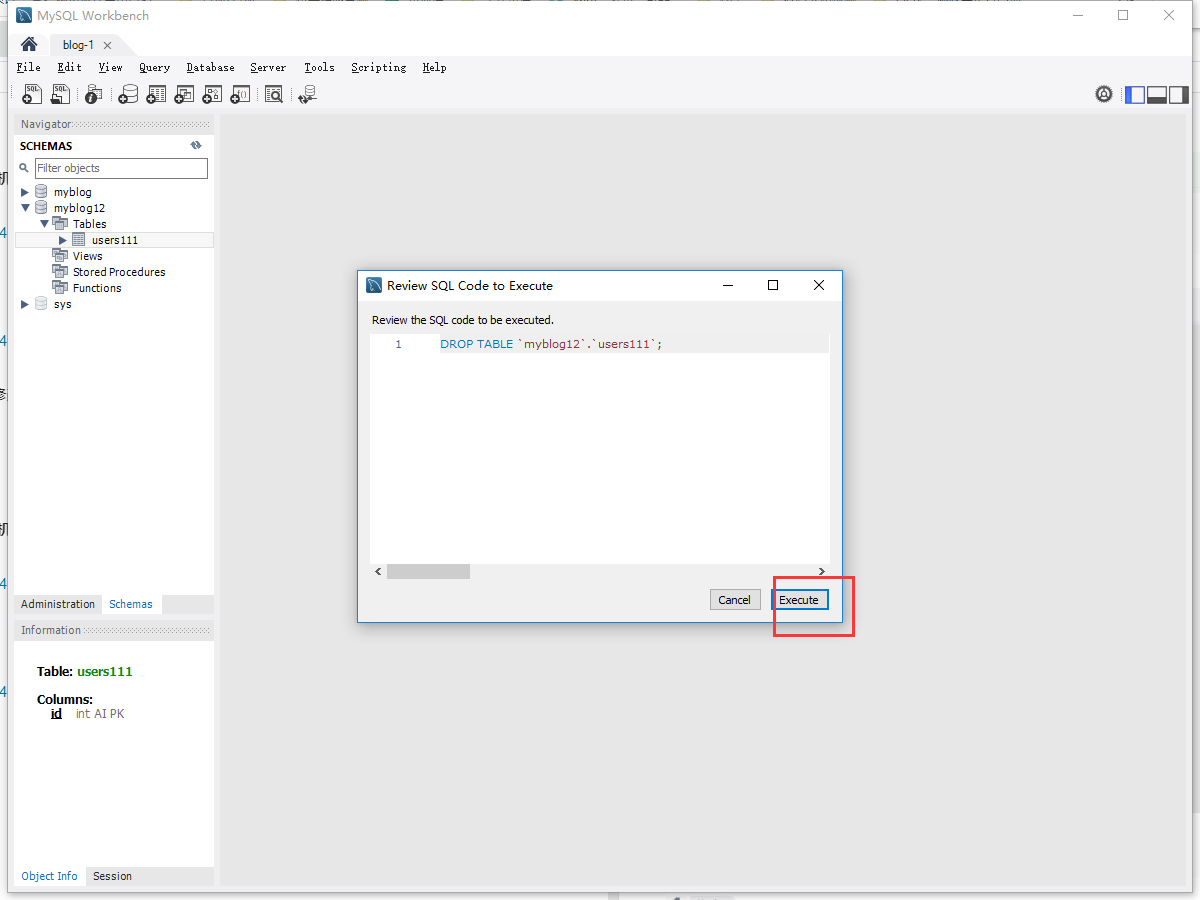Image resolution: width=1200 pixels, height=900 pixels.
Task: Click the dialog horizontal scrollbar thumb
Action: point(428,571)
